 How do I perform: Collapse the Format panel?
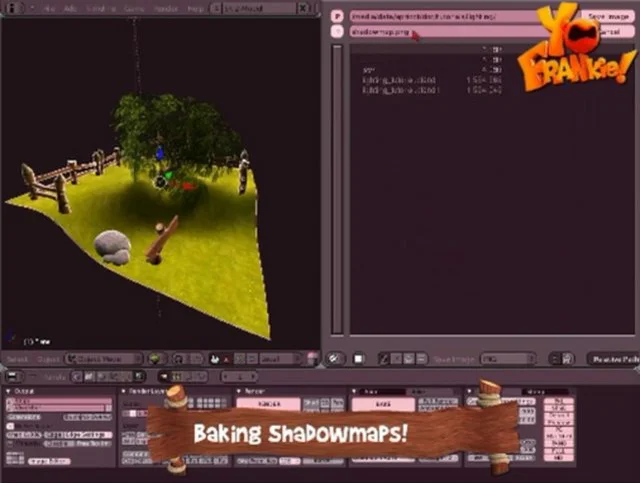[x=470, y=391]
